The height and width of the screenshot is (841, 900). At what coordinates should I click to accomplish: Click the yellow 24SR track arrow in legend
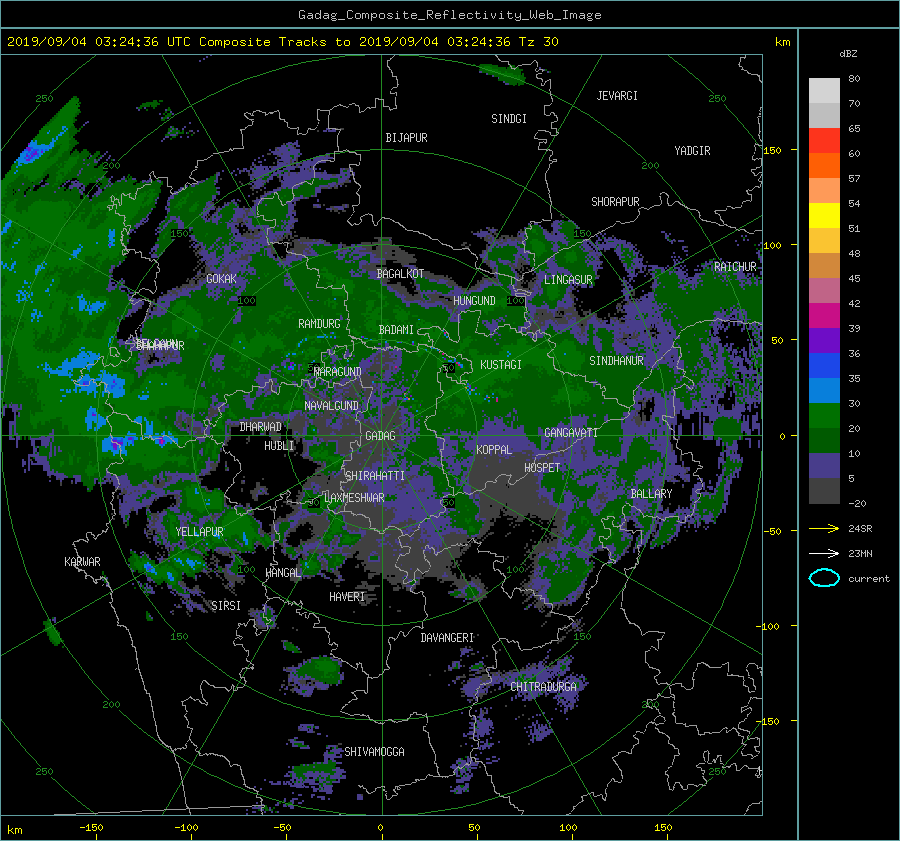click(x=824, y=529)
